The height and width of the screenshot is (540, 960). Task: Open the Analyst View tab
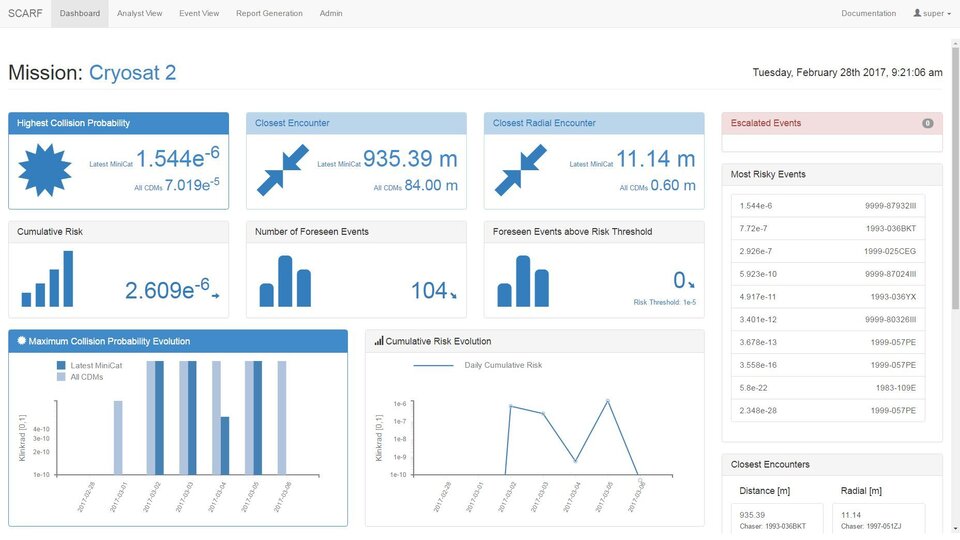coord(140,13)
